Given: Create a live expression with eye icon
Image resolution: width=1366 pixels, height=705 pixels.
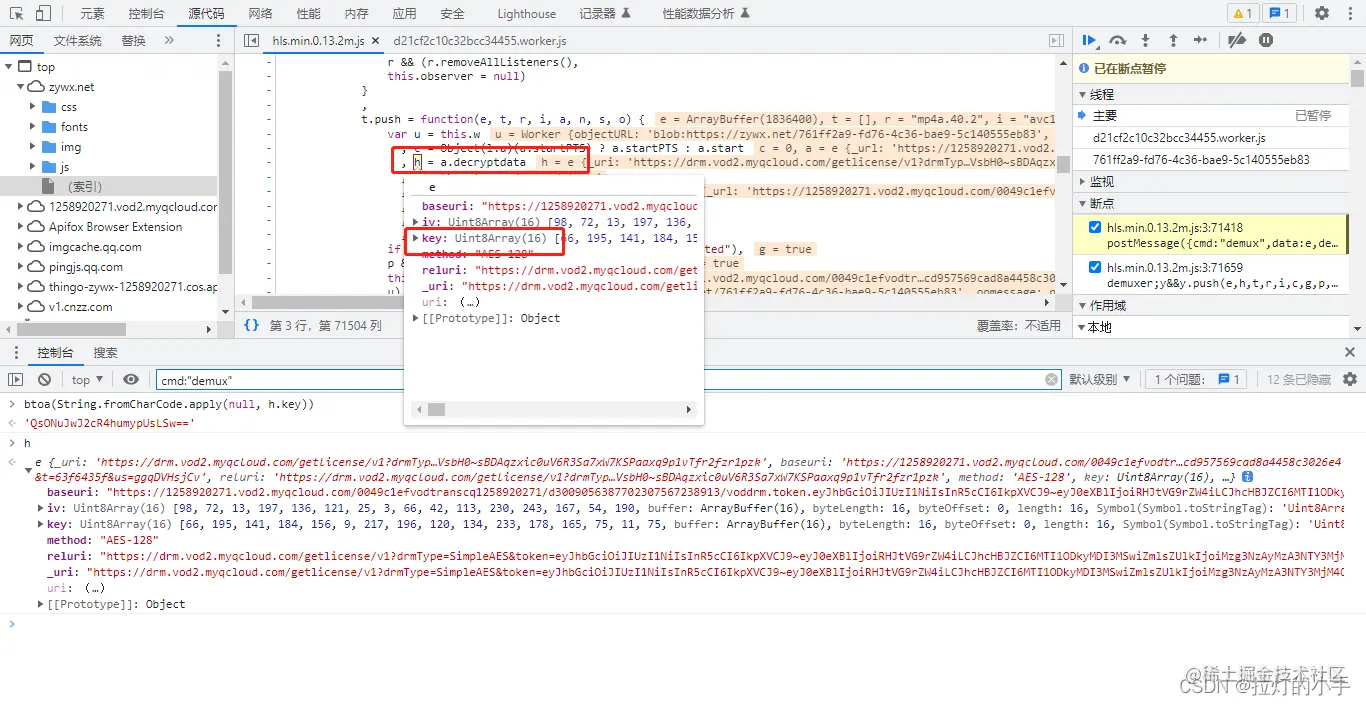Looking at the screenshot, I should (x=131, y=379).
